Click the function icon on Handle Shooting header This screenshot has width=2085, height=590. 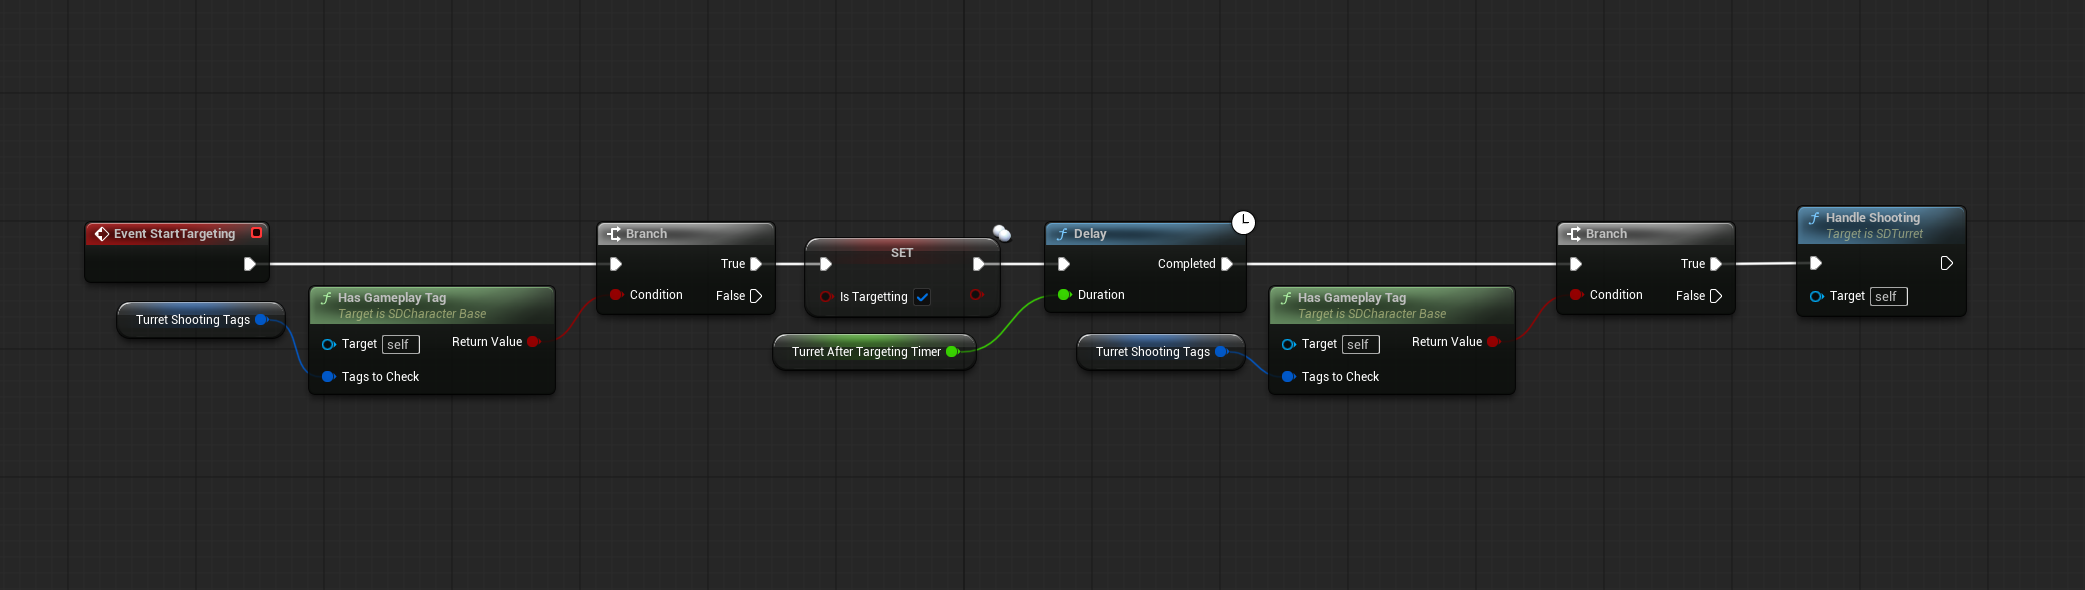1813,218
